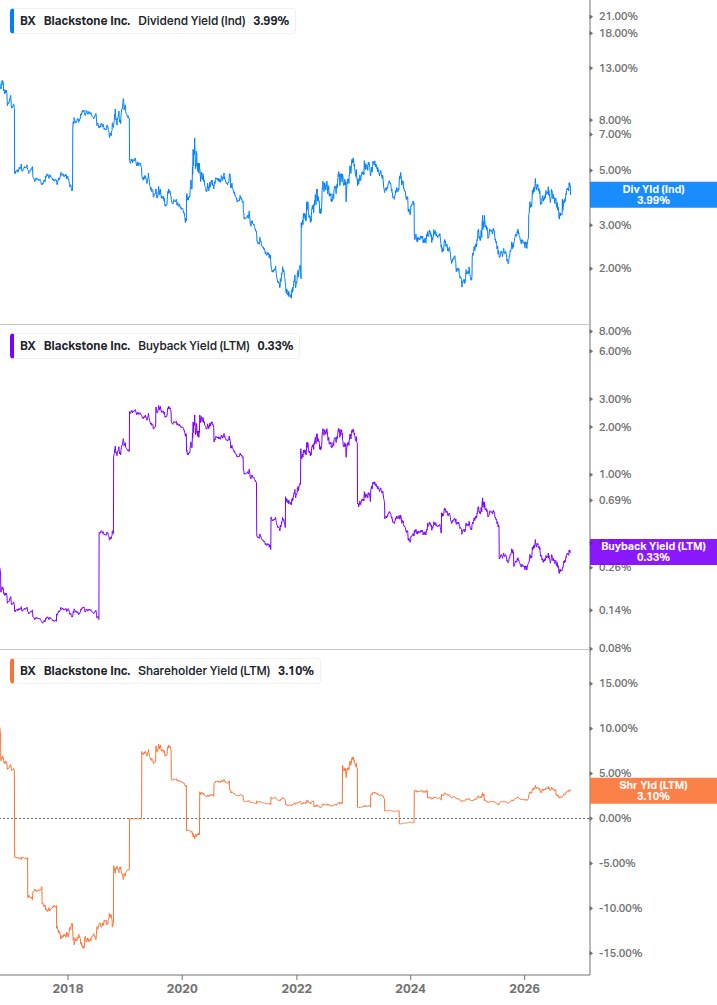This screenshot has width=717, height=1005.
Task: Click the -5.00% axis value on shareholder chart
Action: click(617, 863)
